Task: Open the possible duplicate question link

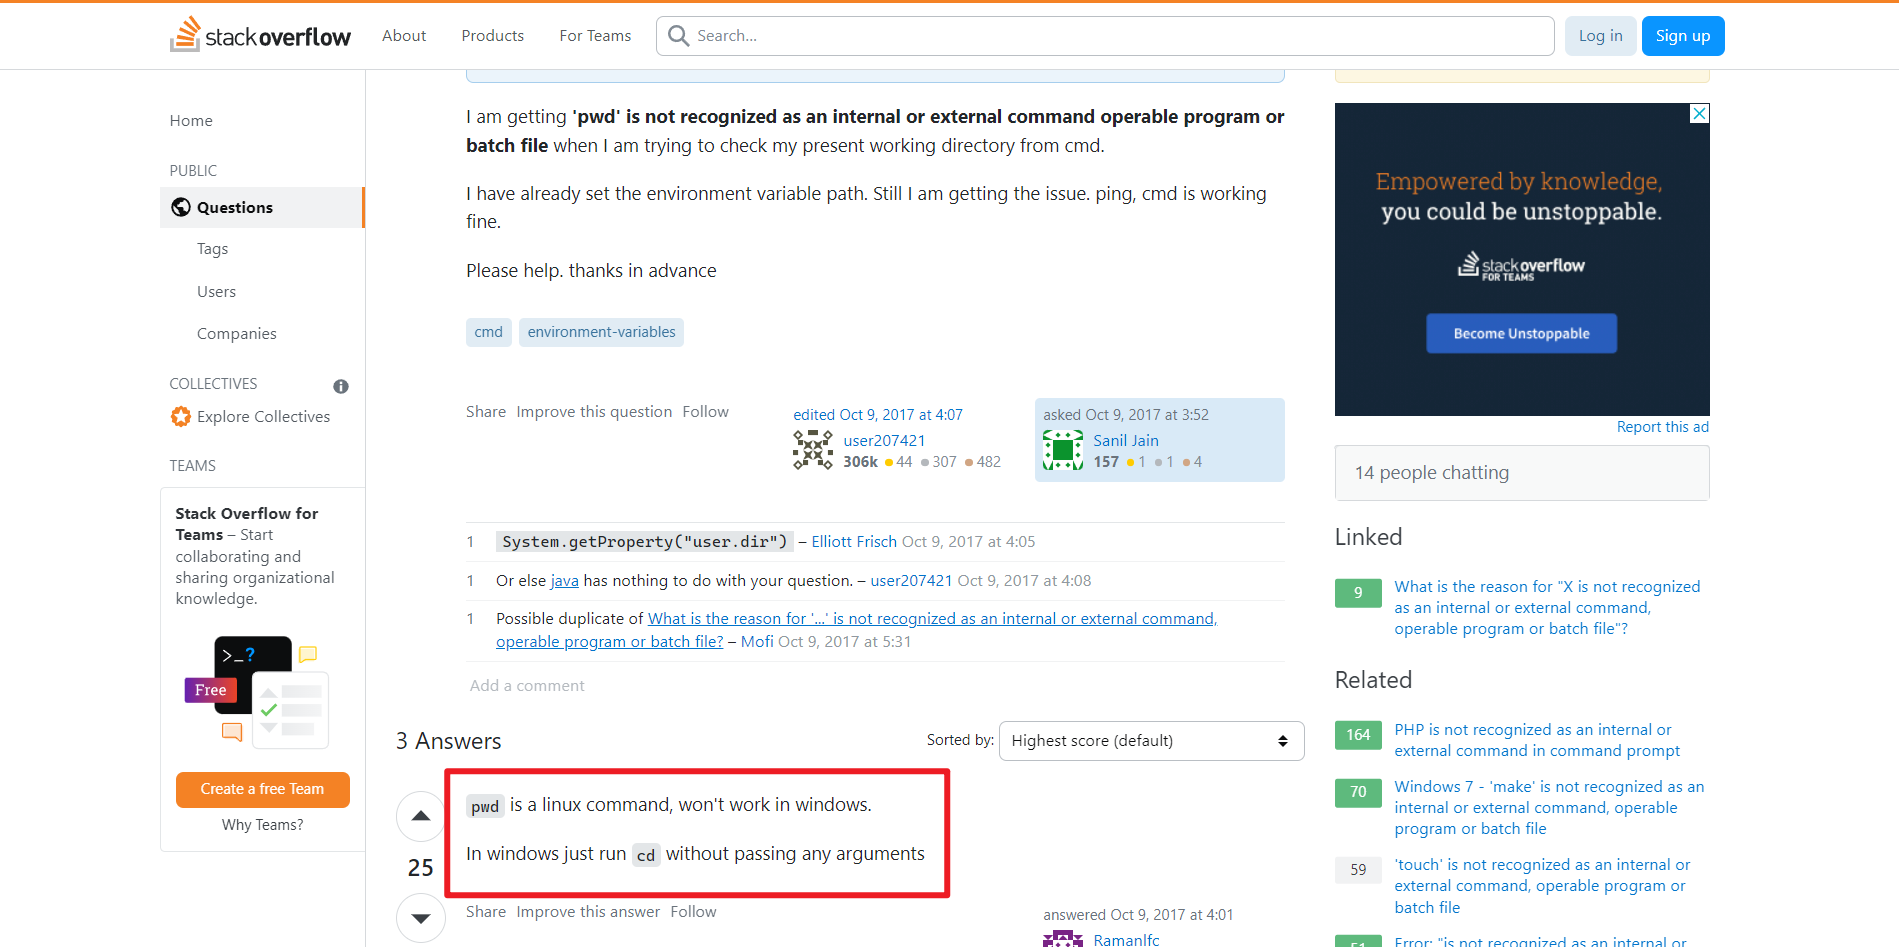Action: click(856, 630)
